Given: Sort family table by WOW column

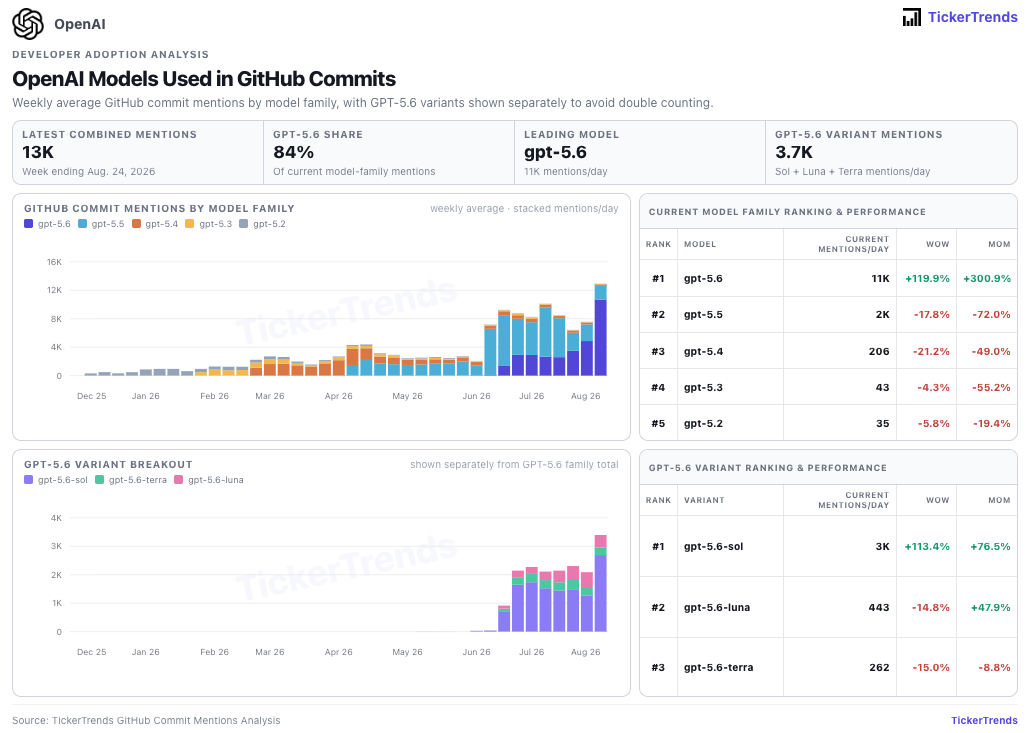Looking at the screenshot, I should coord(937,244).
